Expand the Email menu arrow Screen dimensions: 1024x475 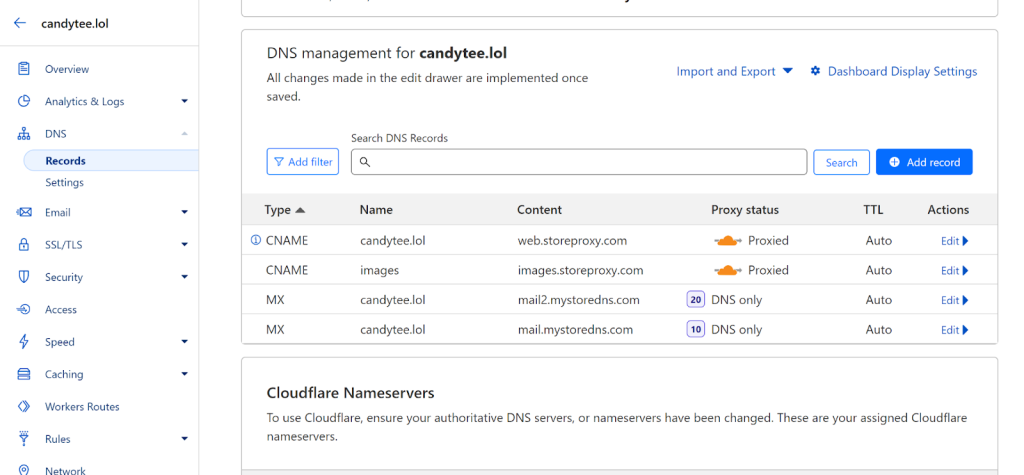[184, 212]
